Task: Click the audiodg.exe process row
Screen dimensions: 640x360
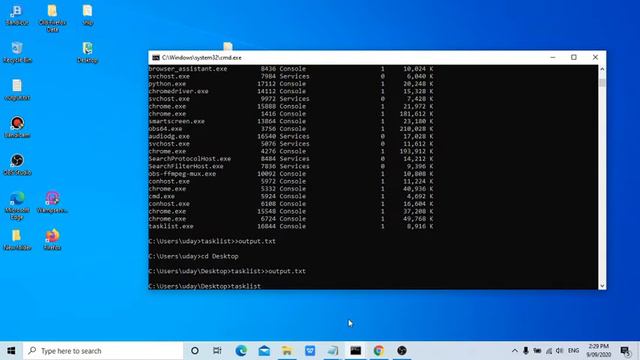Action: pyautogui.click(x=291, y=136)
